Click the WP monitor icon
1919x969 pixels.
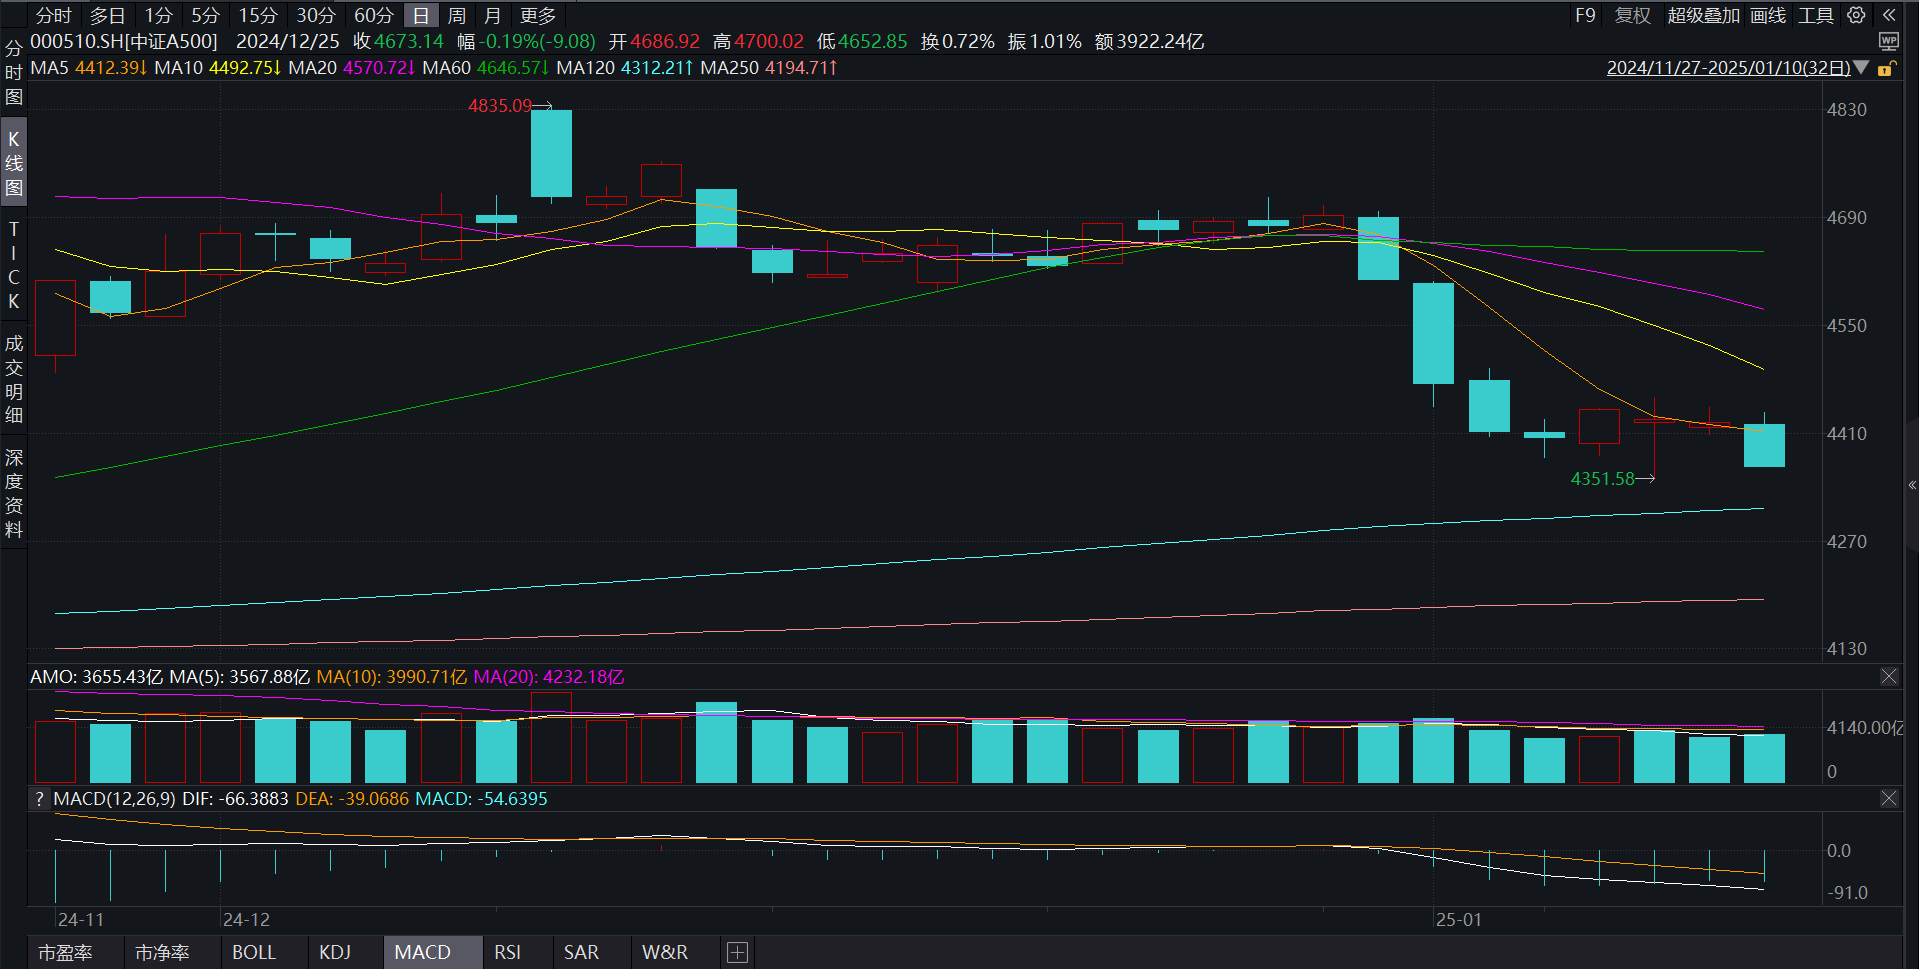click(x=1888, y=41)
